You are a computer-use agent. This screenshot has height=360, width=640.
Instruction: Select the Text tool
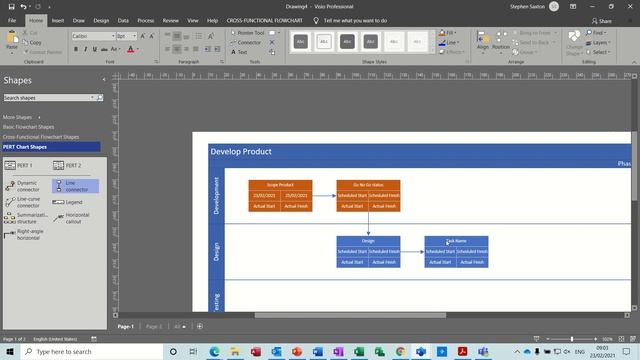pos(239,52)
